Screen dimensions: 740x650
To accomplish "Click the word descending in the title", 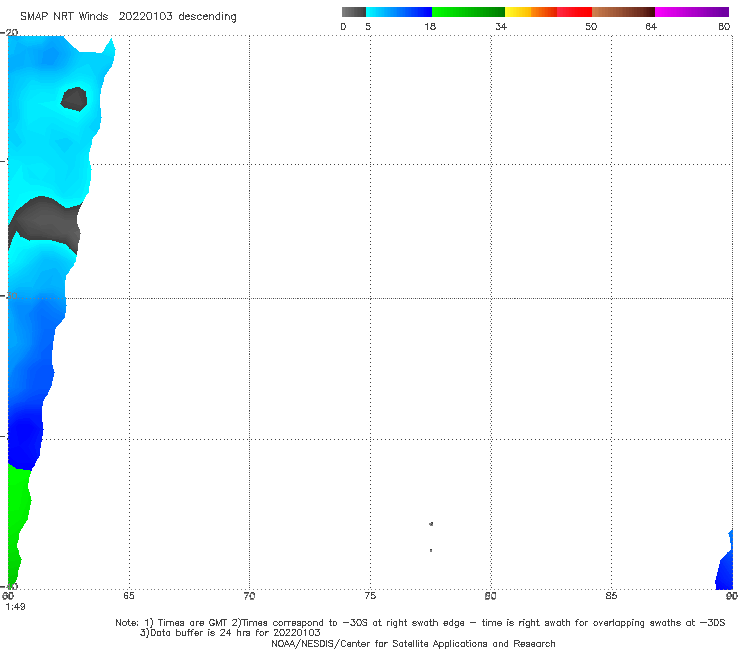I will pos(208,17).
